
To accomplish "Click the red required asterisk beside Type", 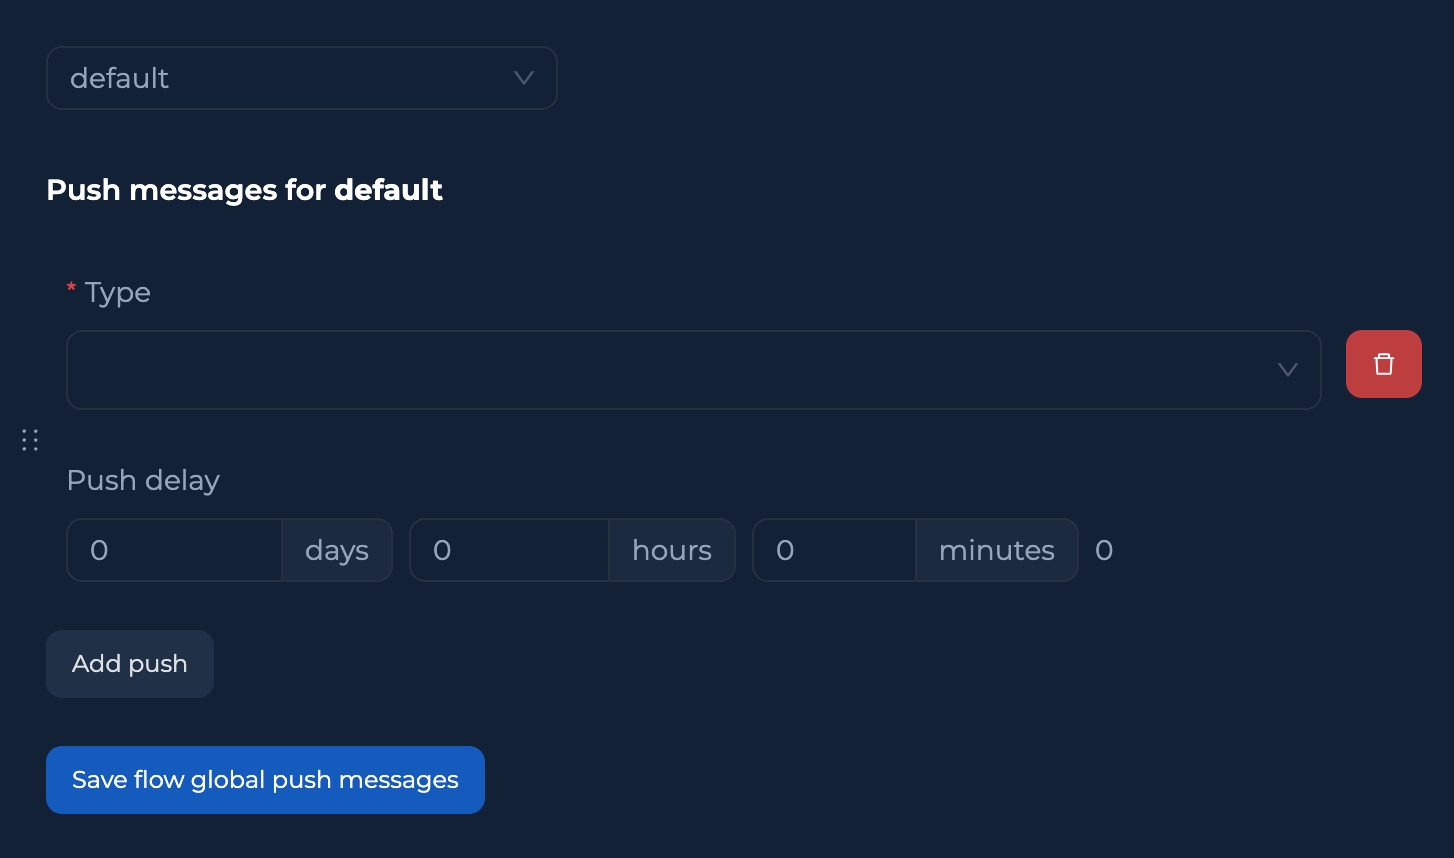I will 71,290.
